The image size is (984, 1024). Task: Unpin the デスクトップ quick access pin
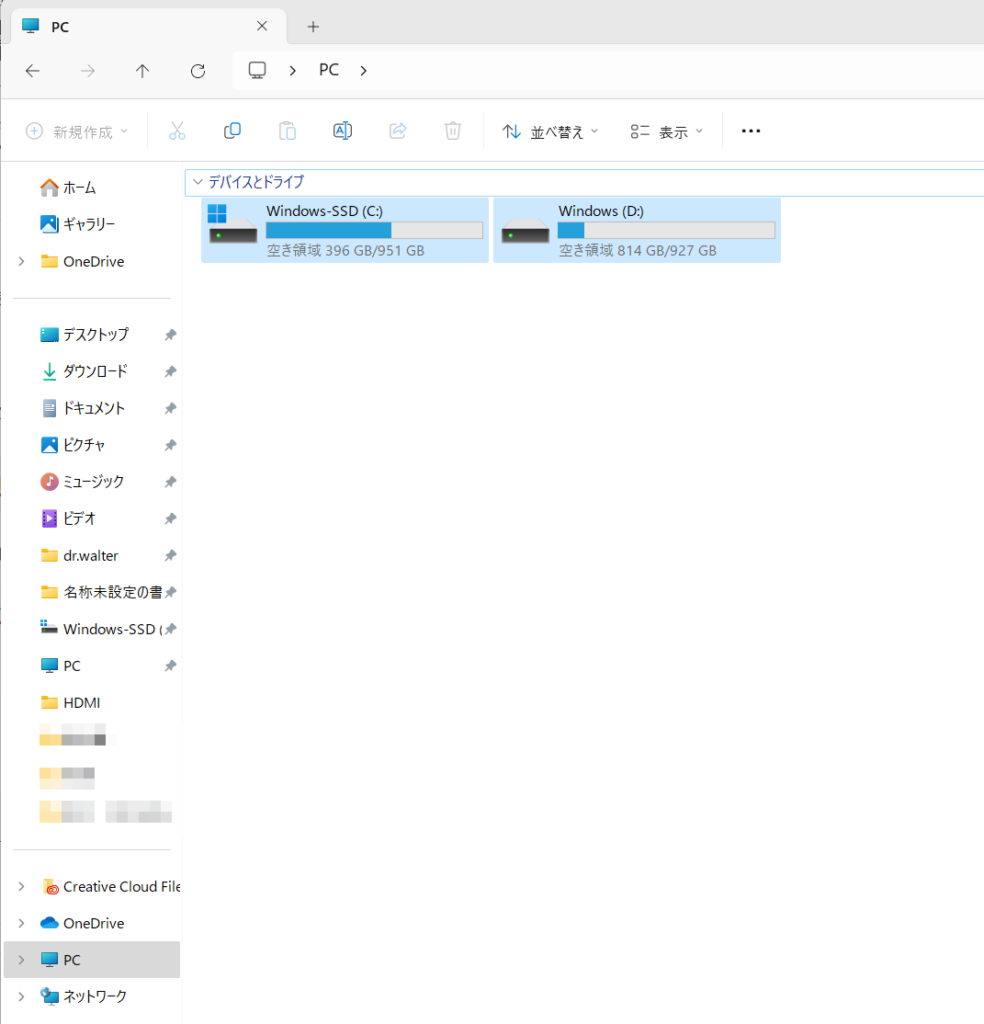coord(170,335)
